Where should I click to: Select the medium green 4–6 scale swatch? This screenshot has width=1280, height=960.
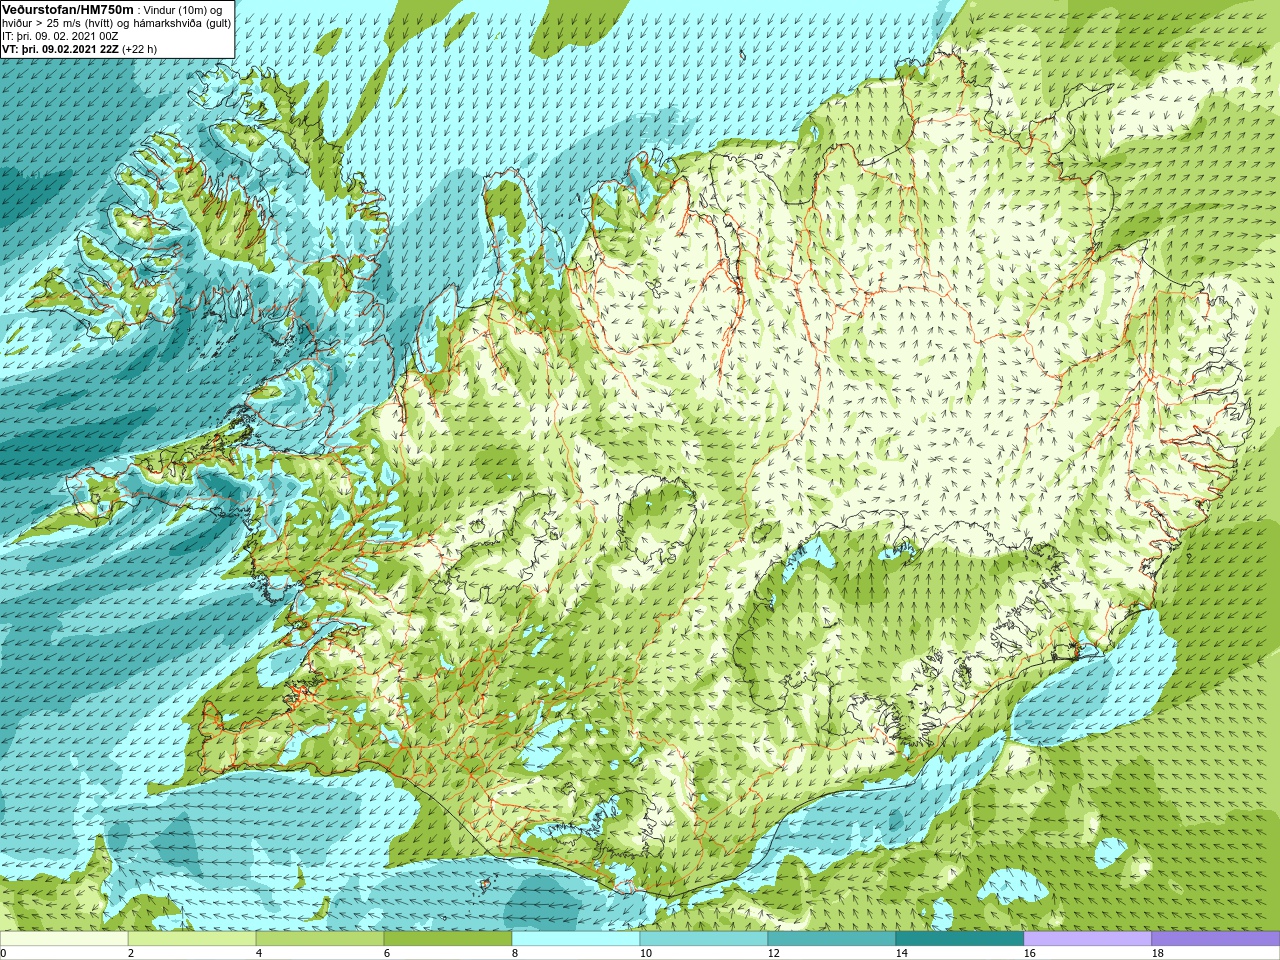click(320, 939)
